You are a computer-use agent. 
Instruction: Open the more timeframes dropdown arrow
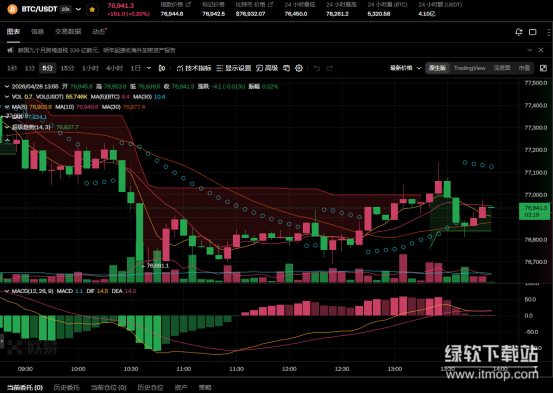tap(149, 68)
